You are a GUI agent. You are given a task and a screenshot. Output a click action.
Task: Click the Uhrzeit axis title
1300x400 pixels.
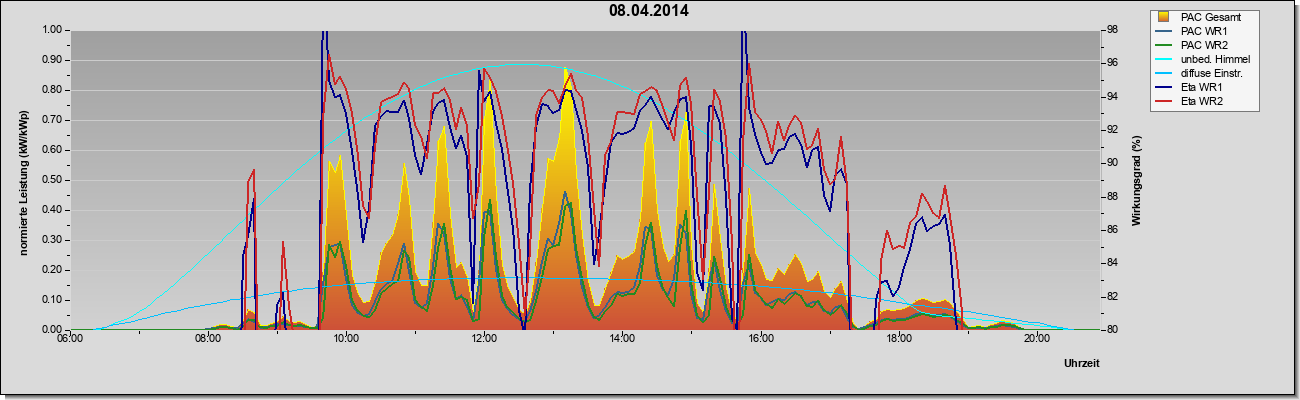[x=1082, y=364]
